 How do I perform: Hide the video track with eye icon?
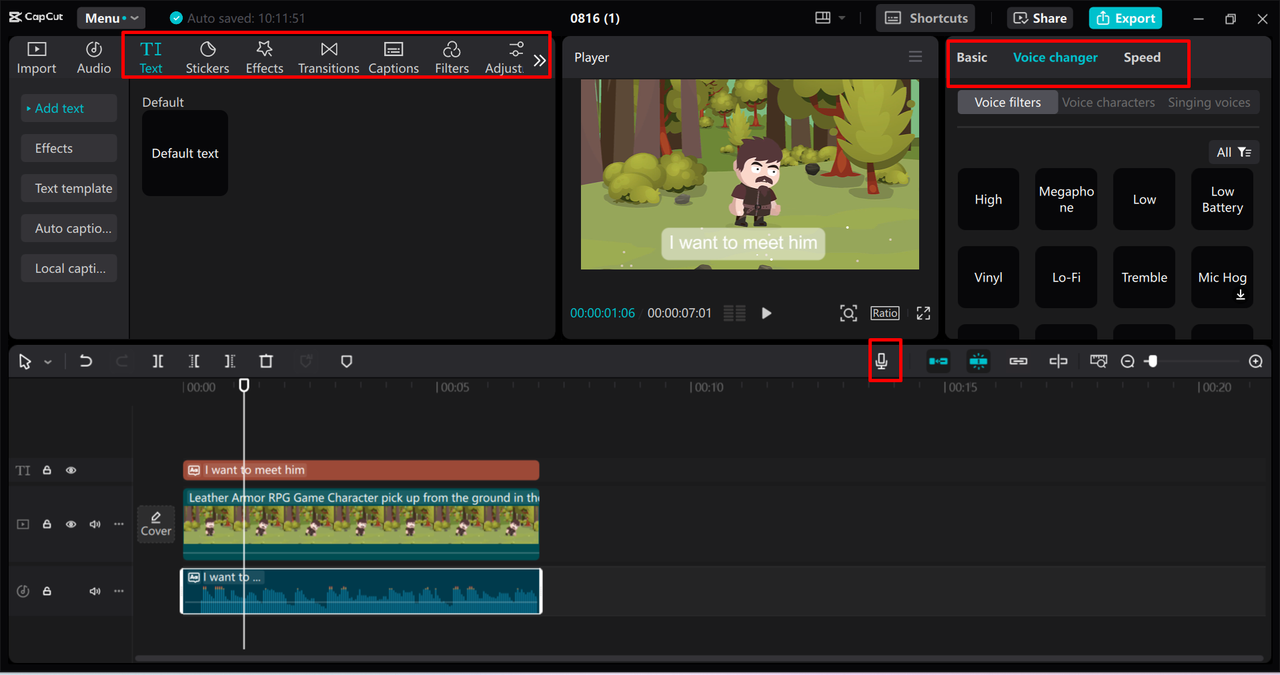coord(71,524)
